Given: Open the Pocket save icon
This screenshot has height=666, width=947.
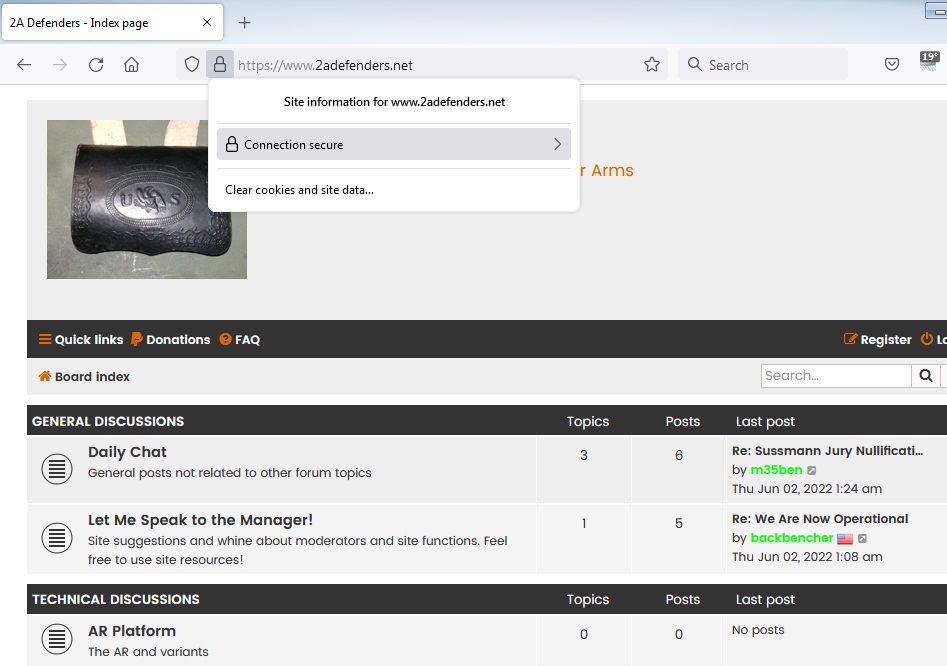Looking at the screenshot, I should [x=892, y=65].
